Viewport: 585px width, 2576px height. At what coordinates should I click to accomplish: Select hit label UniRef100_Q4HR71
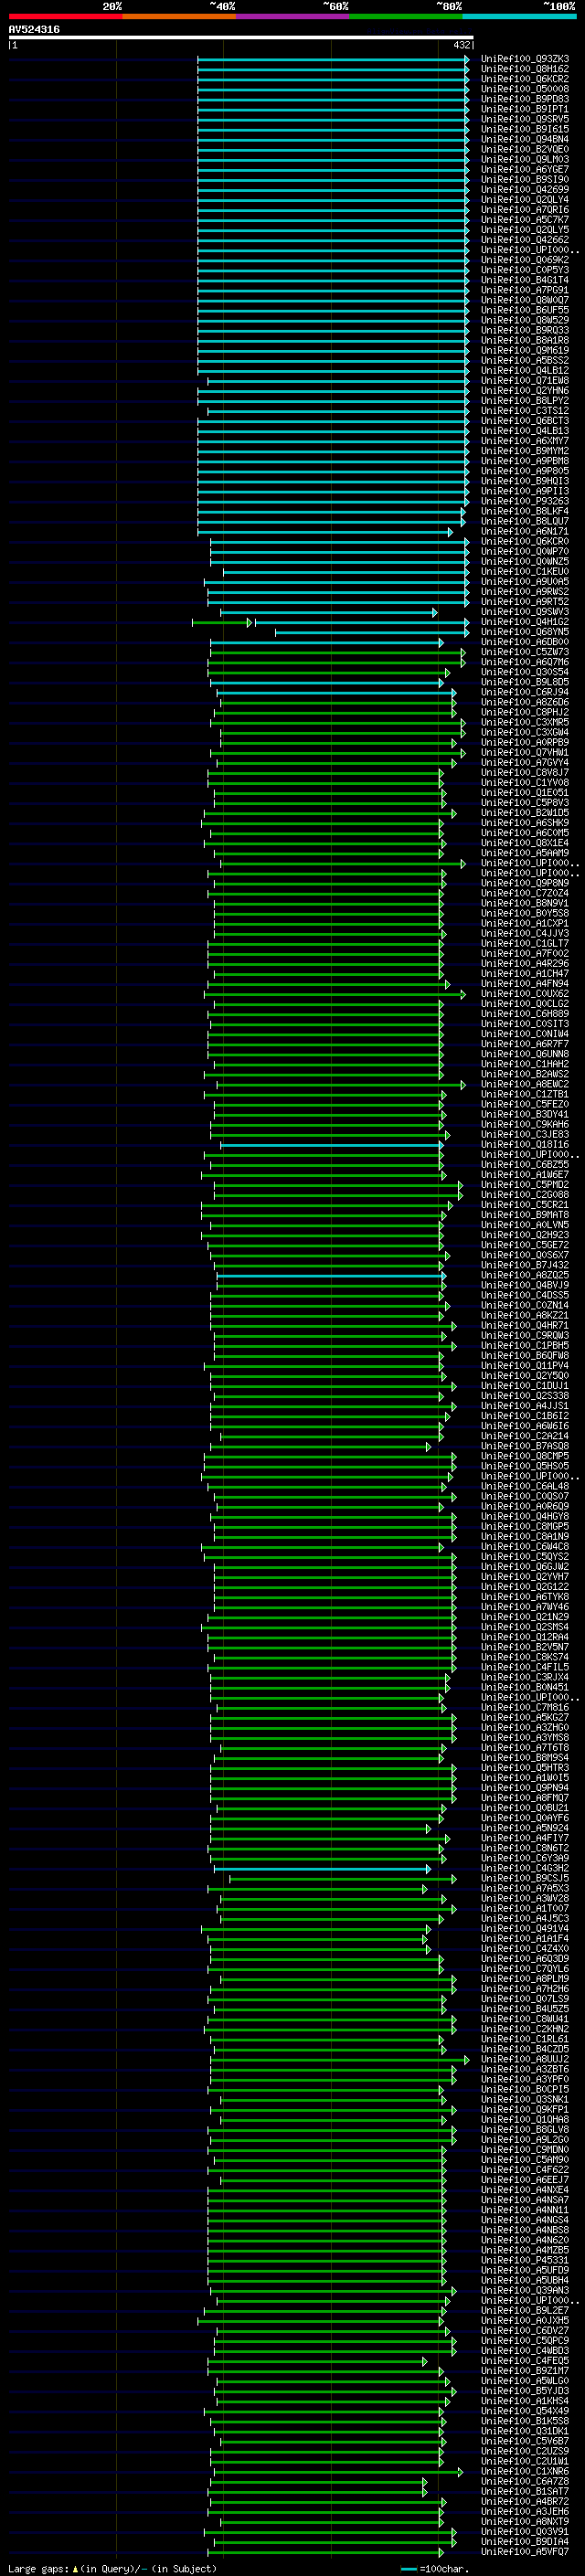525,1325
